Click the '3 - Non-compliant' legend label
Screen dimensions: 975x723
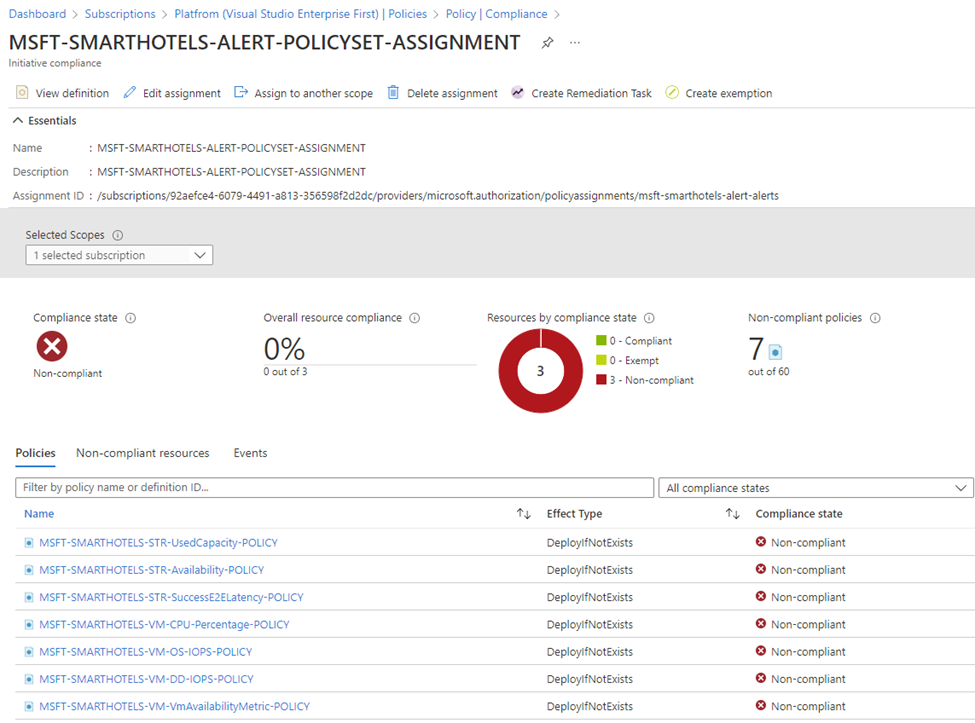click(652, 380)
